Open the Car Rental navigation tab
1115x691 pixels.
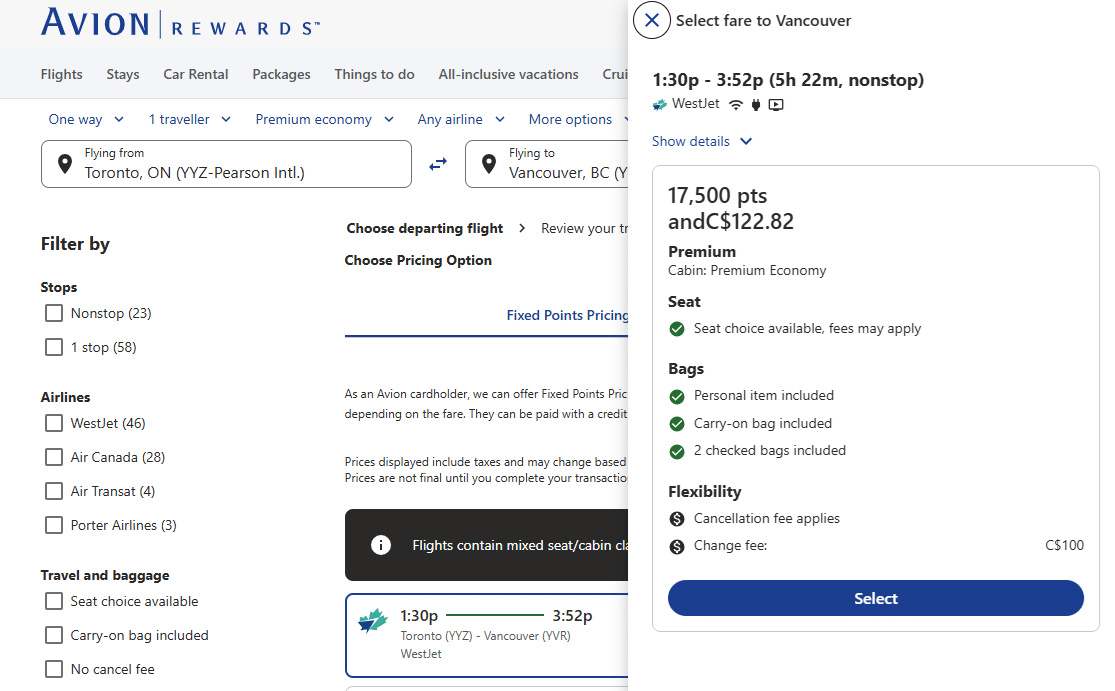pyautogui.click(x=196, y=74)
